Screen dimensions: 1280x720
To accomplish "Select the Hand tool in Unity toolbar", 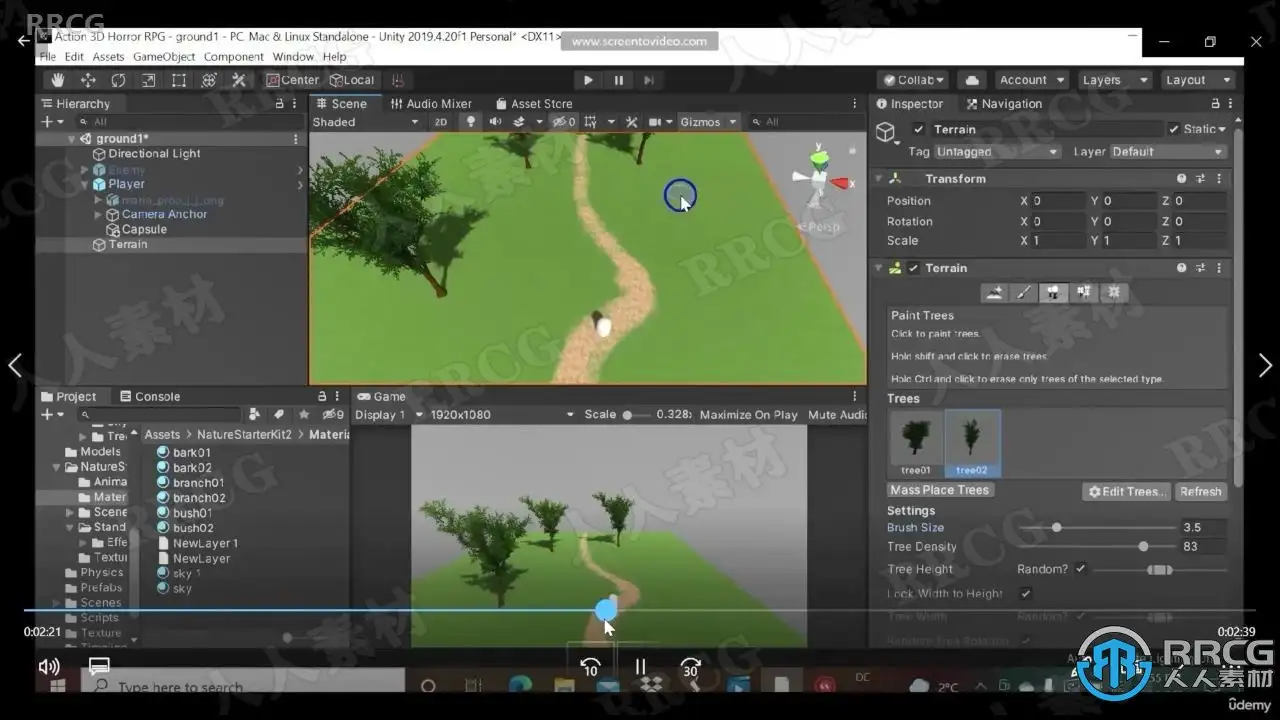I will (58, 80).
